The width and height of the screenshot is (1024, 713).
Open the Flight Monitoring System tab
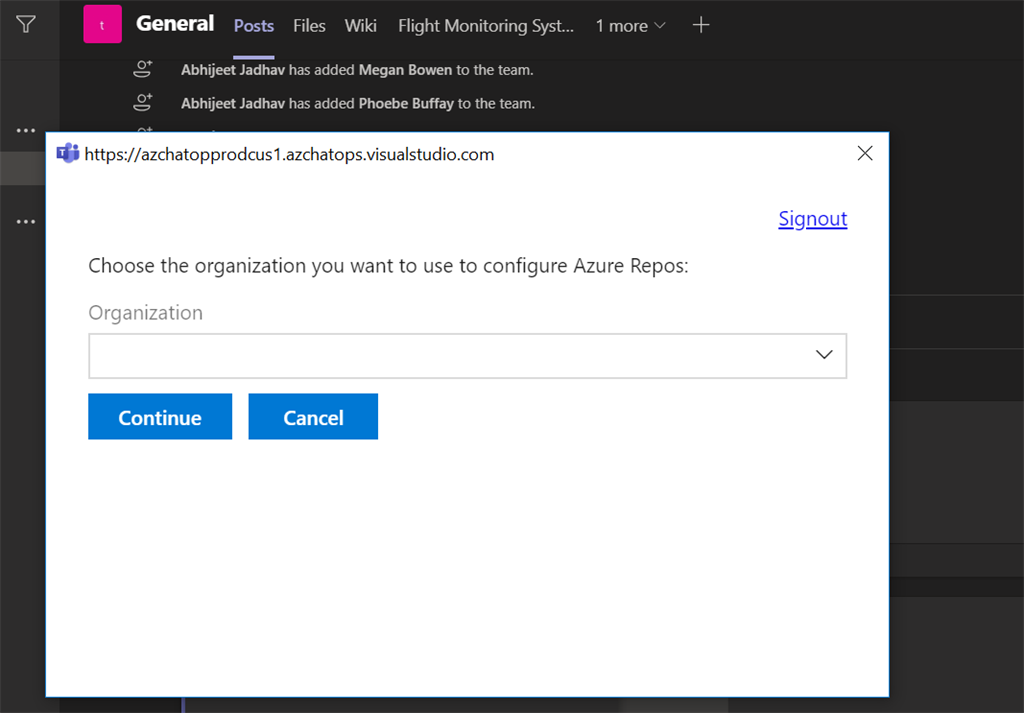point(486,26)
